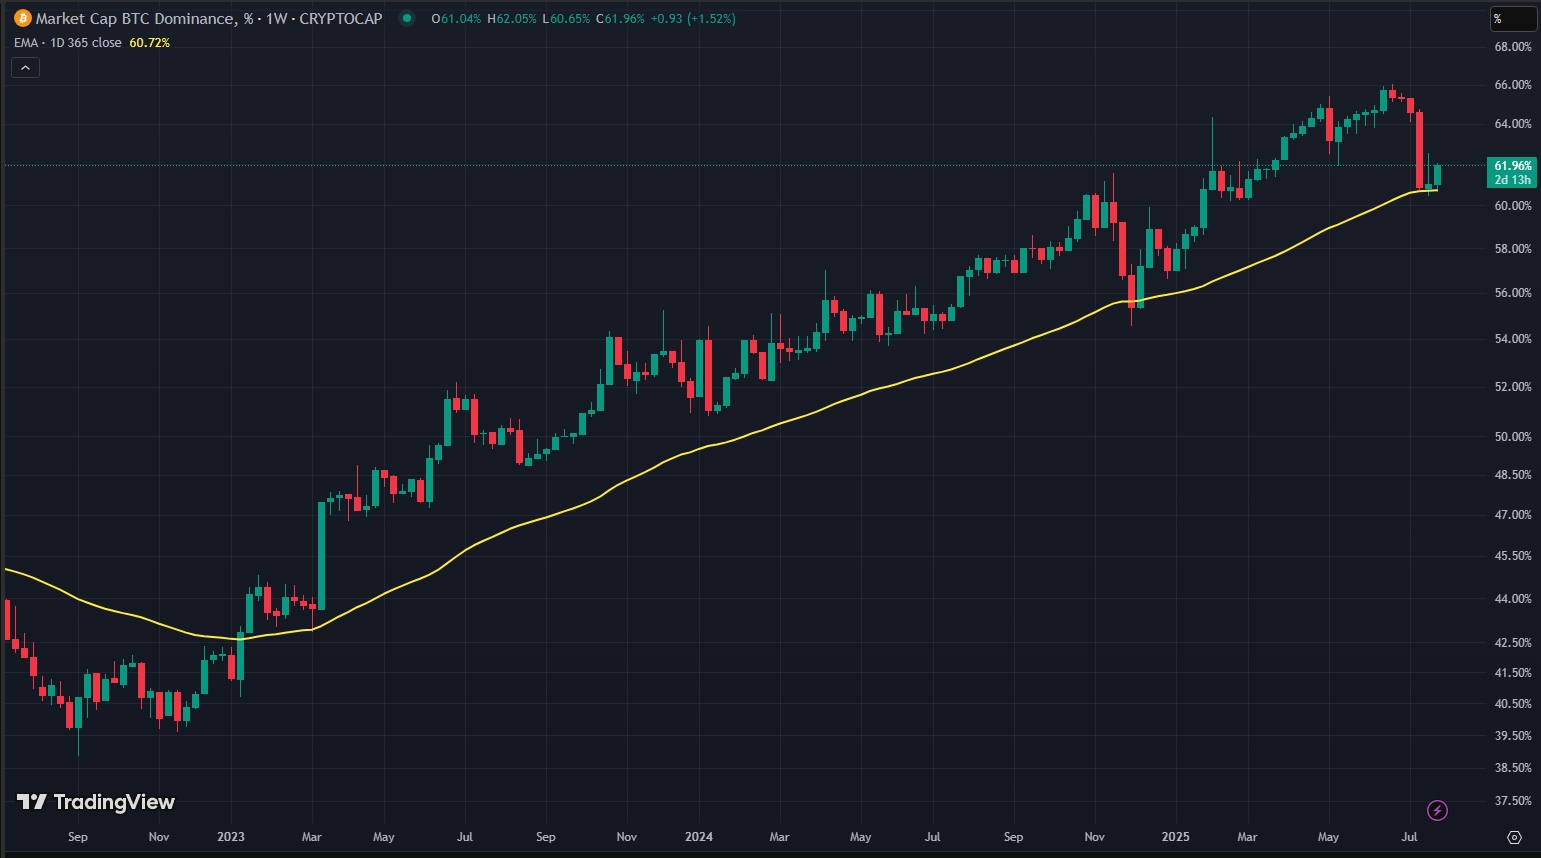Collapse the indicator legend with the arrow button
The height and width of the screenshot is (858, 1541).
26,67
